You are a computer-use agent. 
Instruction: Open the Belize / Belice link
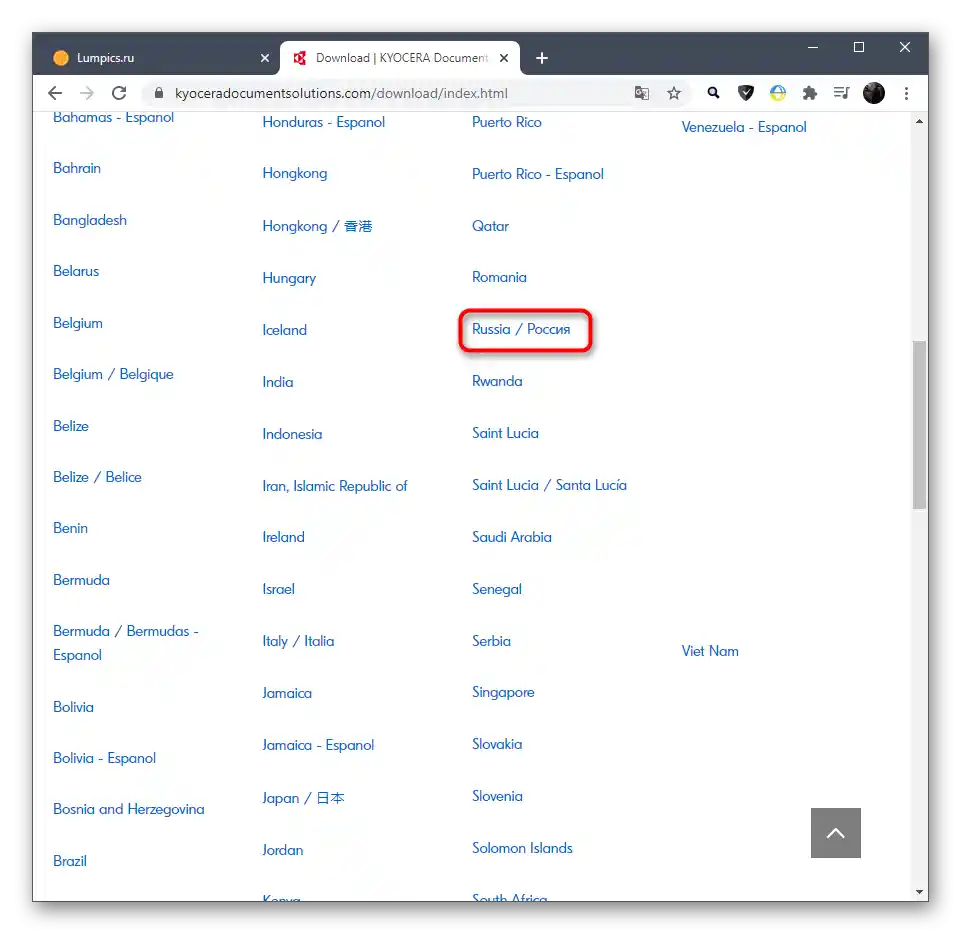[x=97, y=477]
